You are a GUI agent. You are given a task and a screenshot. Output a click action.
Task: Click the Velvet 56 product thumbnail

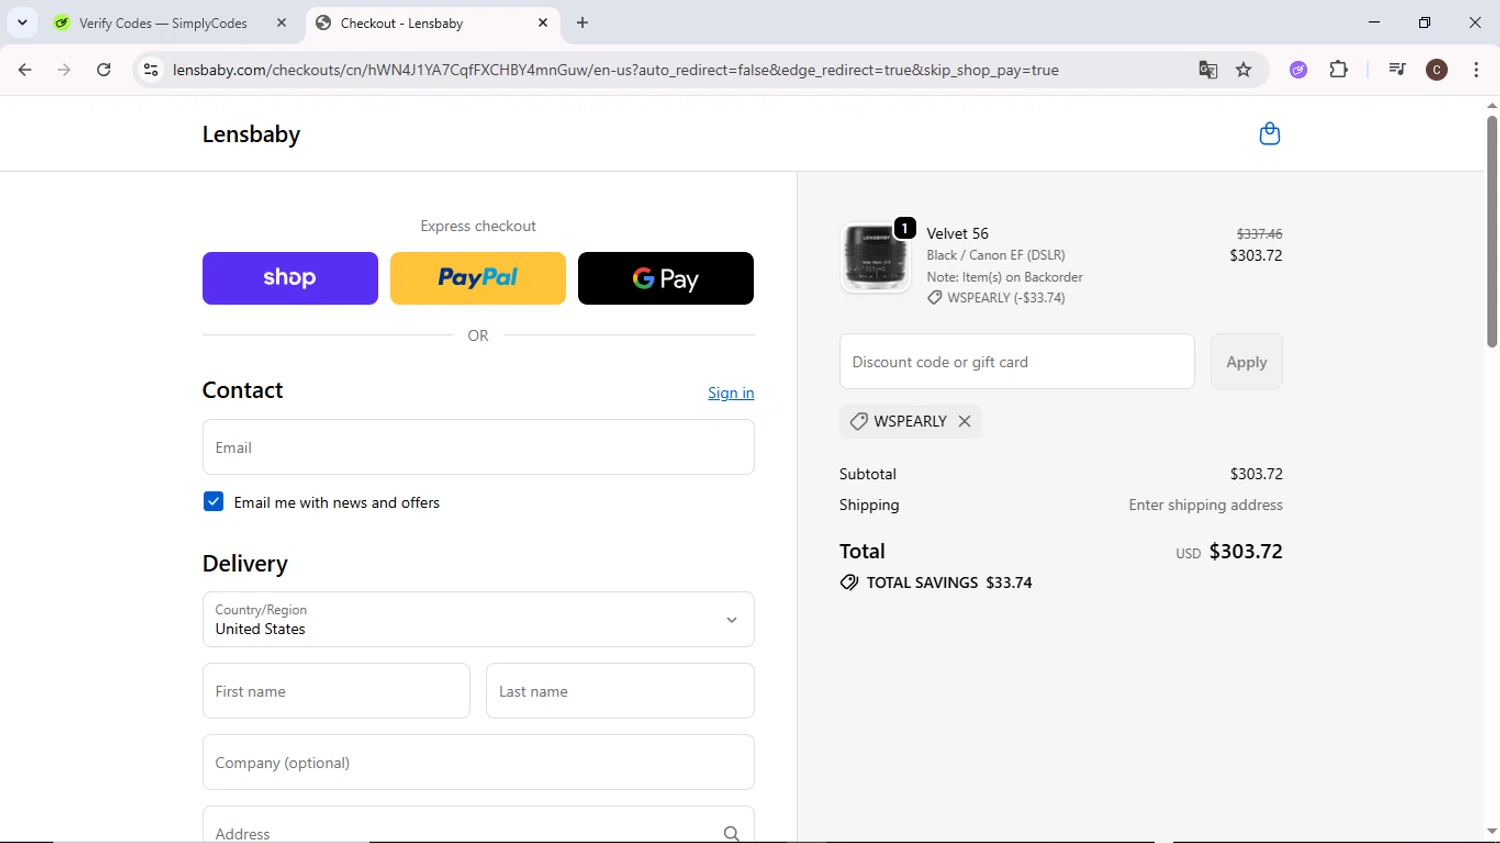click(x=875, y=257)
